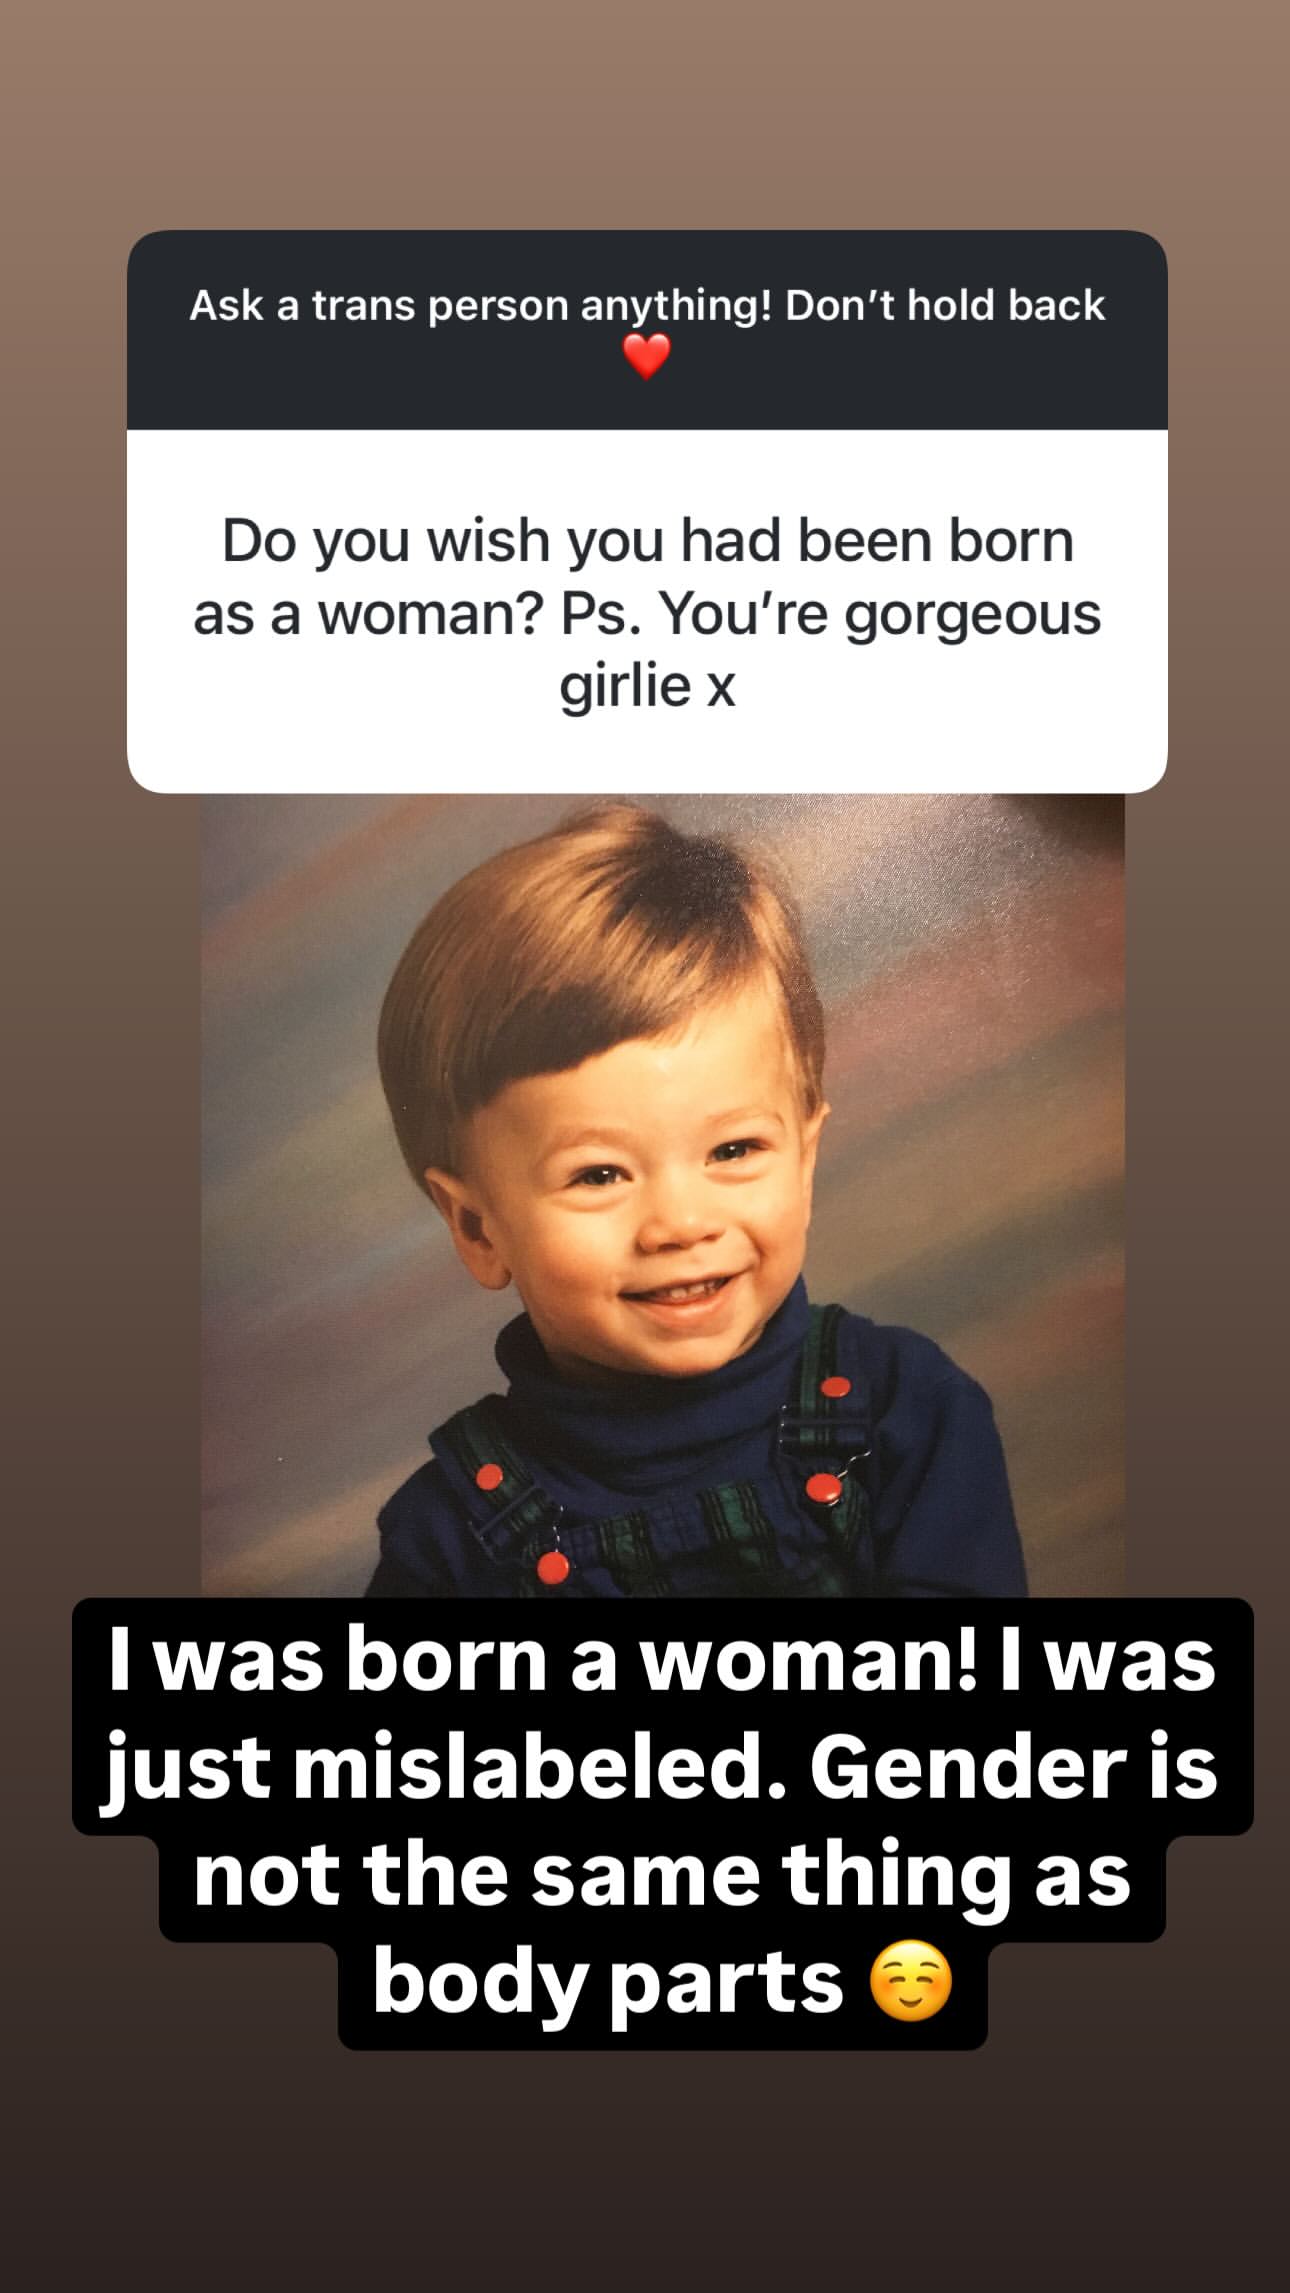Image resolution: width=1290 pixels, height=2293 pixels.
Task: Select the 'I was born a woman! I was' caption line
Action: [x=661, y=1662]
